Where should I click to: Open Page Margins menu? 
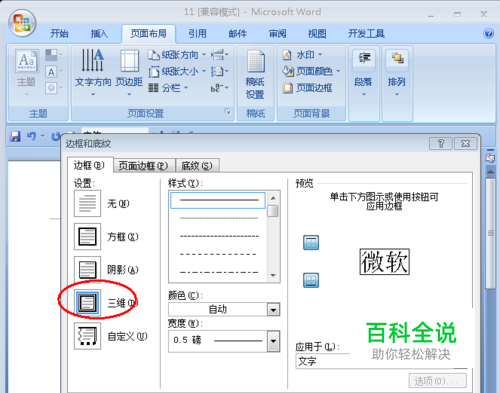129,73
